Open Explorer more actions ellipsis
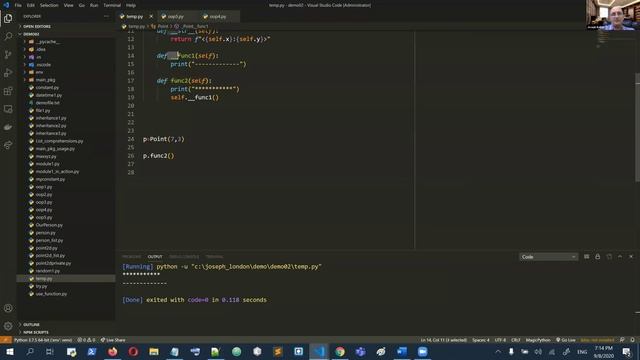 coord(107,16)
